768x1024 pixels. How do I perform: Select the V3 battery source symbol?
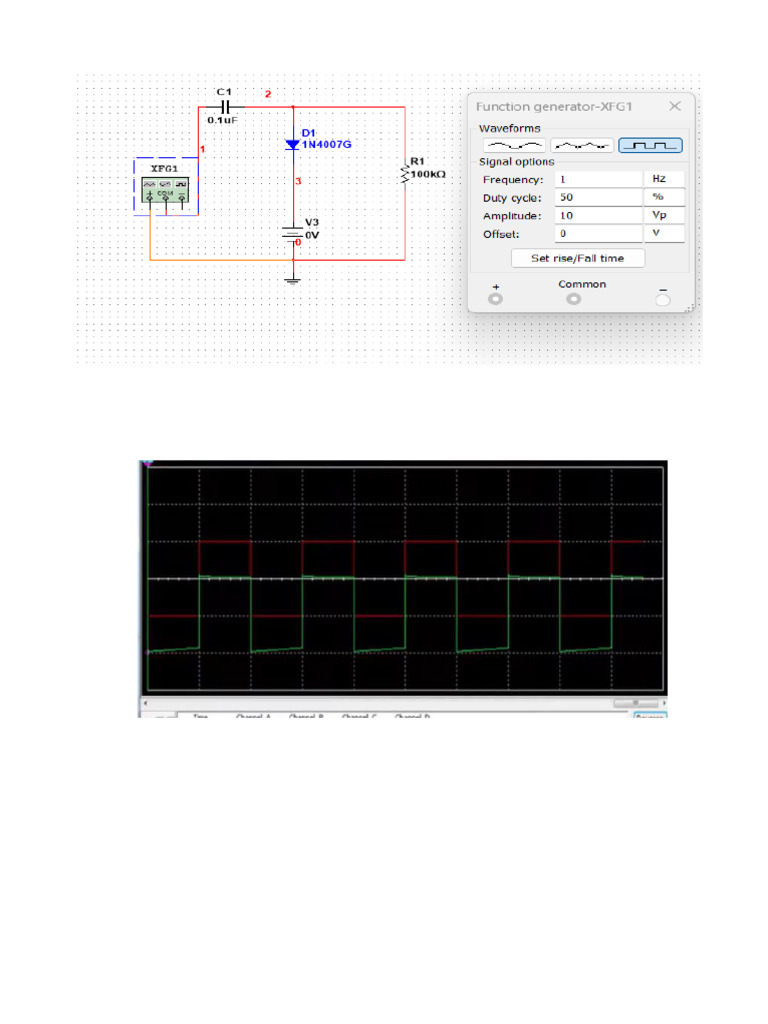coord(293,232)
